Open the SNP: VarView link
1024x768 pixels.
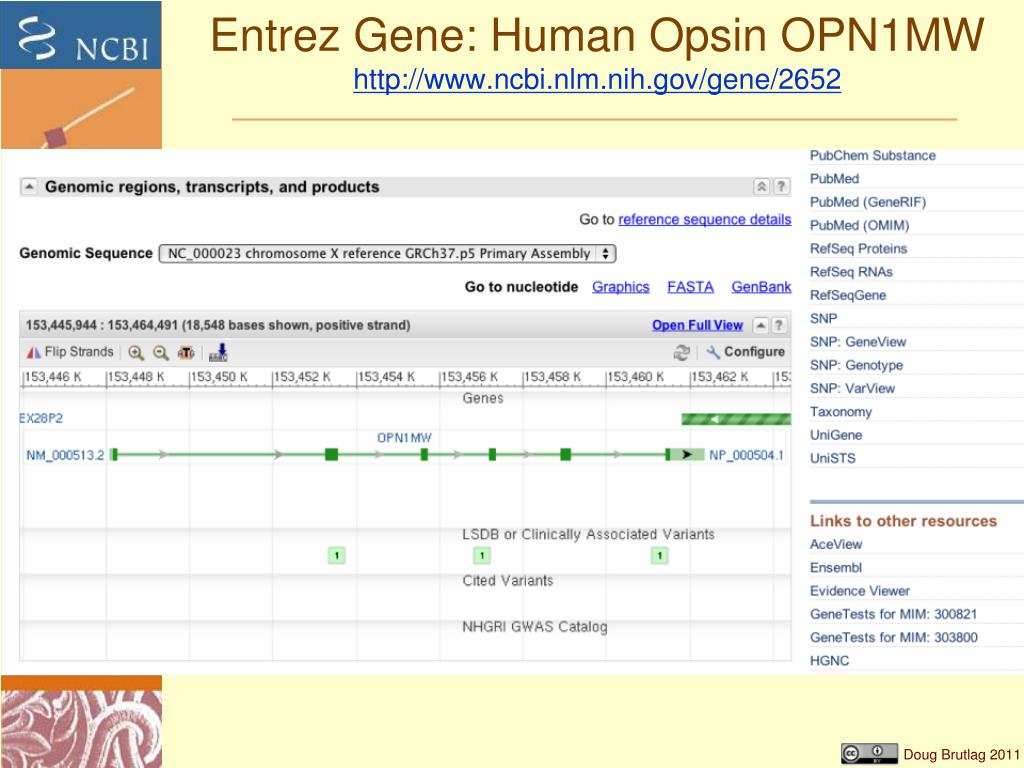(852, 389)
